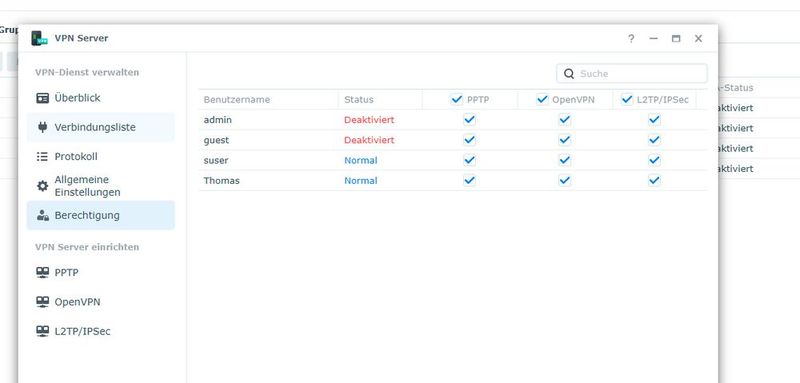Viewport: 800px width, 383px height.
Task: Open the PPTP setup page
Action: click(x=101, y=273)
